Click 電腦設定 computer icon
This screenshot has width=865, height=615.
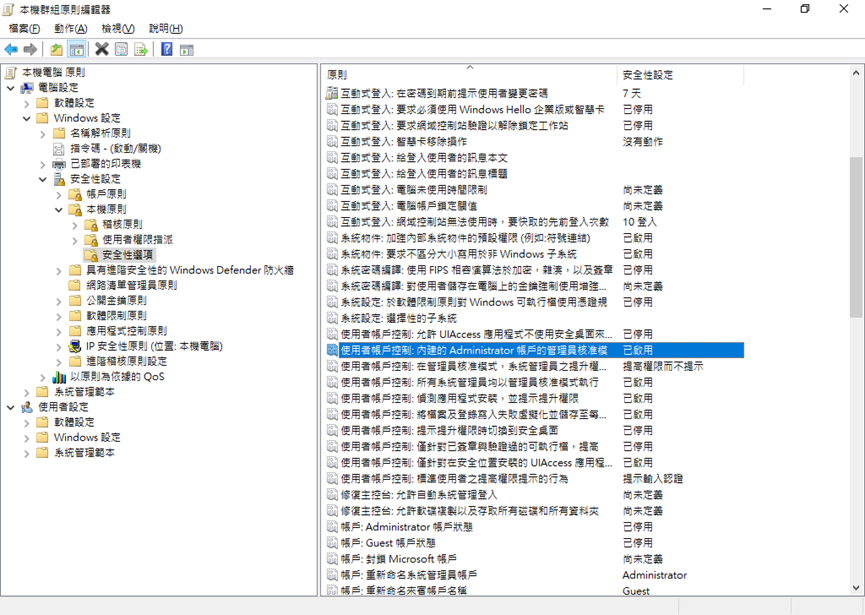coord(27,88)
